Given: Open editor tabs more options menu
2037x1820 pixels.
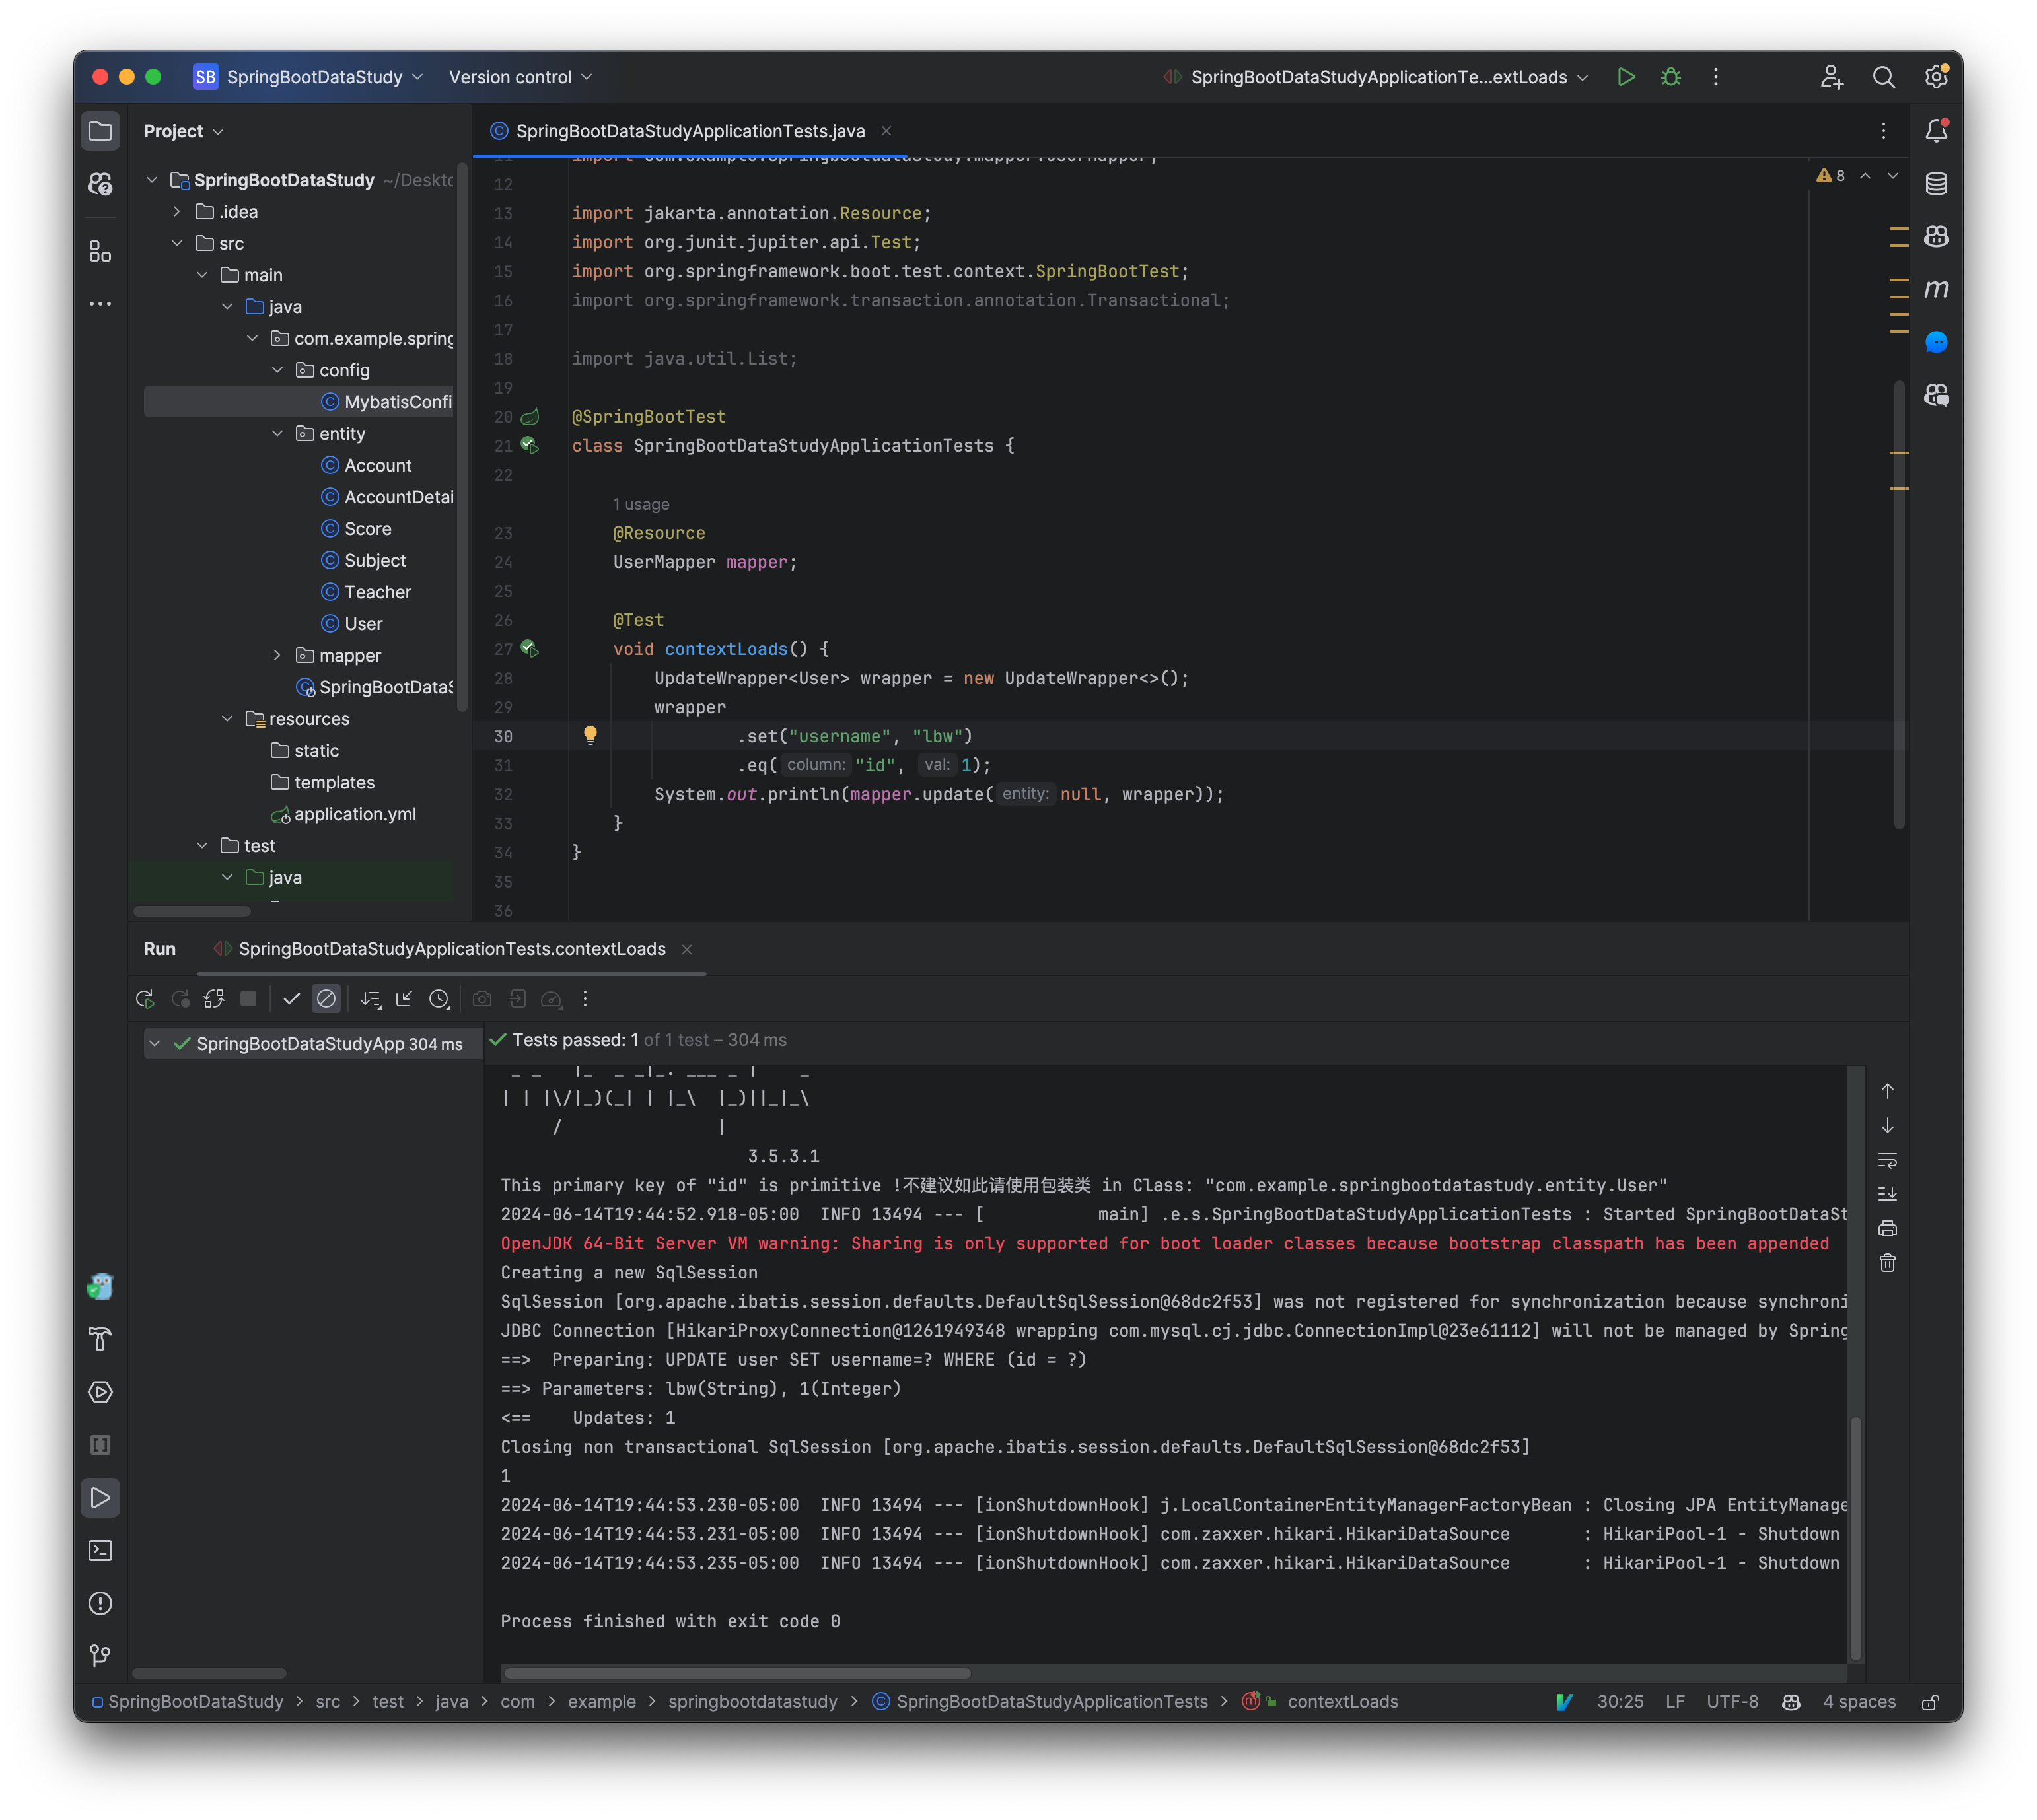Looking at the screenshot, I should 1884,131.
